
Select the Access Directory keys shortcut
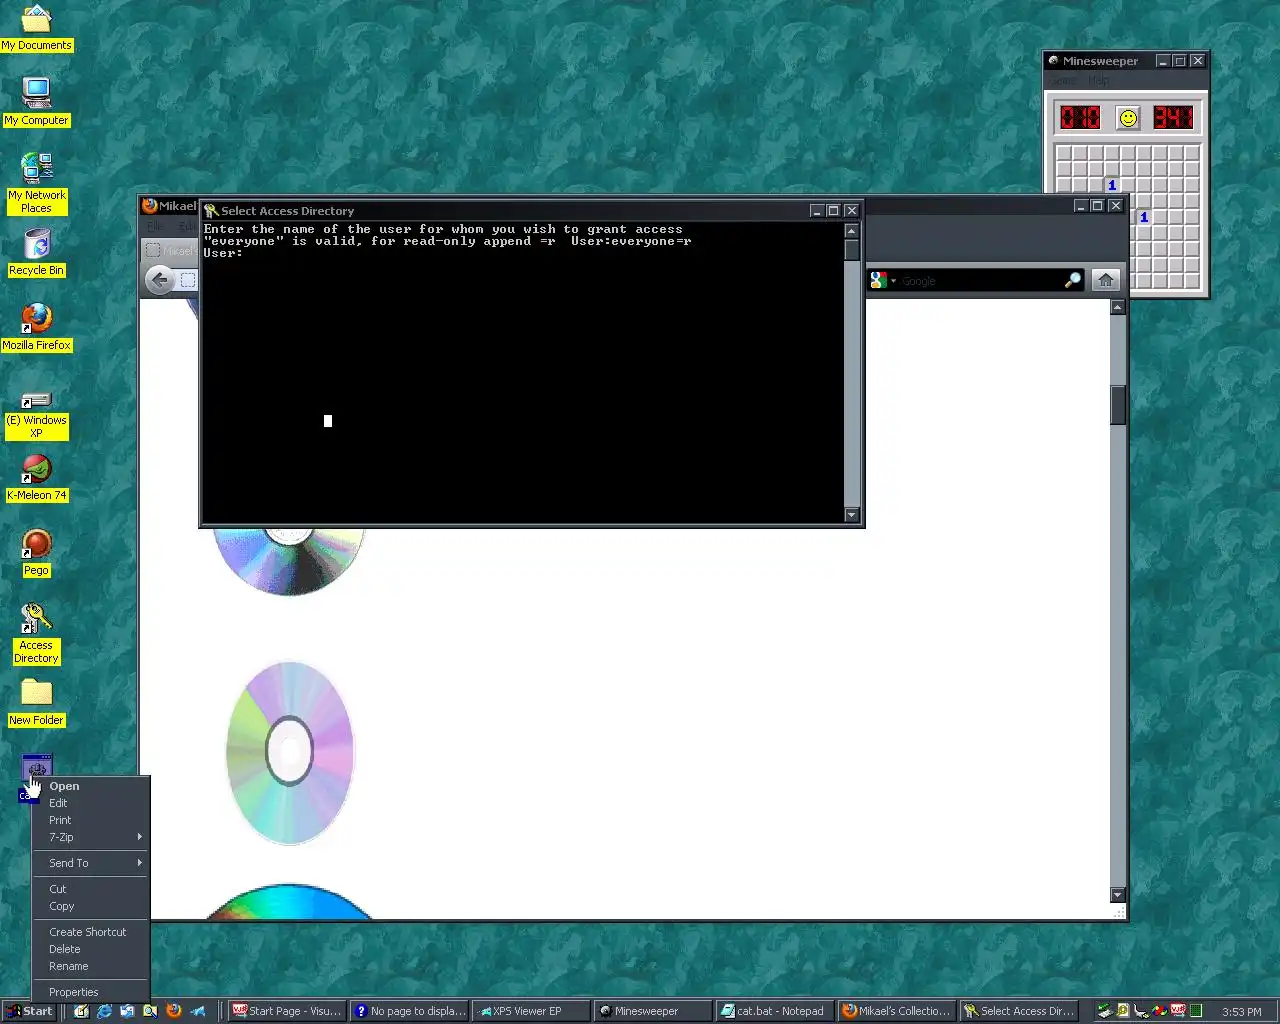pyautogui.click(x=36, y=634)
